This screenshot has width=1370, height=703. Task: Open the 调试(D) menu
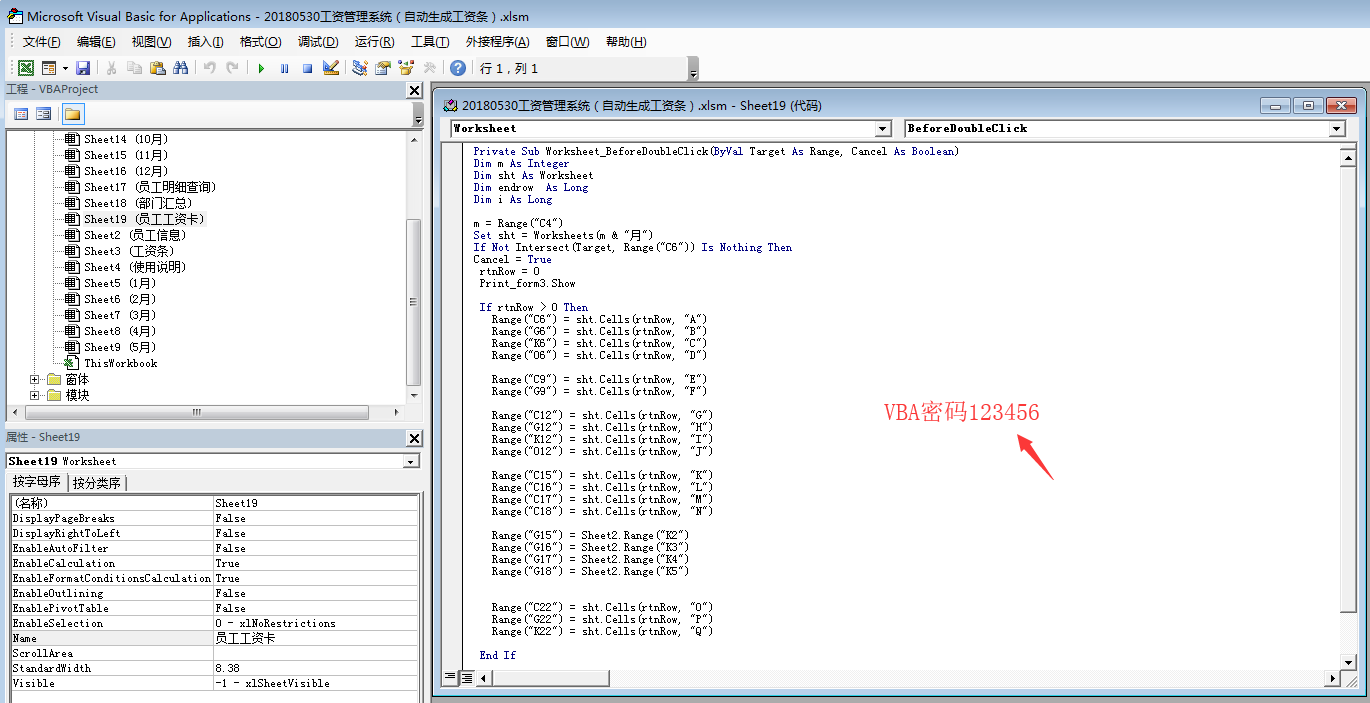pyautogui.click(x=318, y=42)
